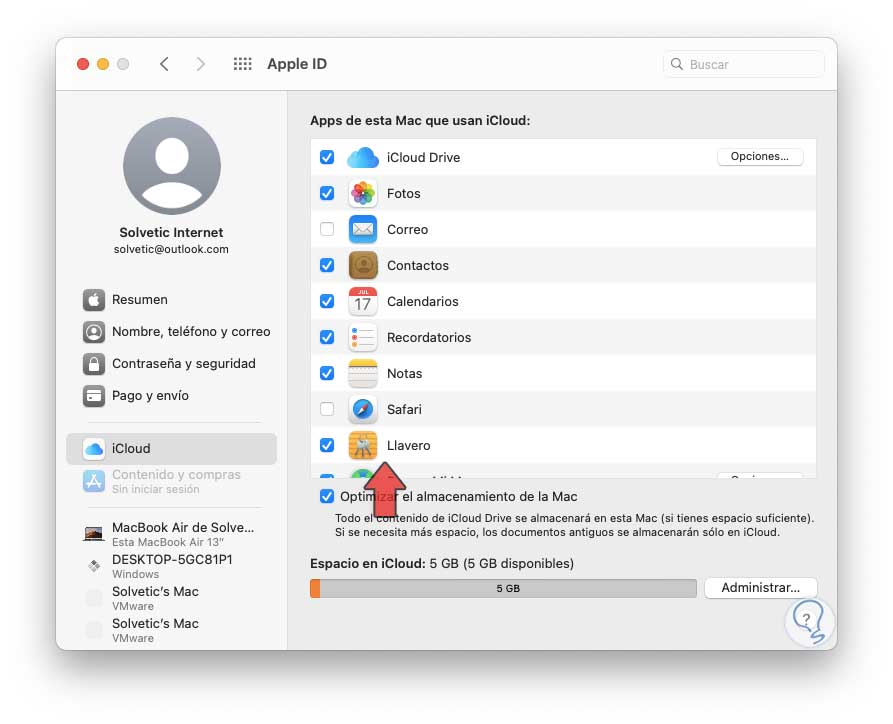This screenshot has width=893, height=724.
Task: Open Contraseña y seguridad section
Action: pyautogui.click(x=171, y=363)
